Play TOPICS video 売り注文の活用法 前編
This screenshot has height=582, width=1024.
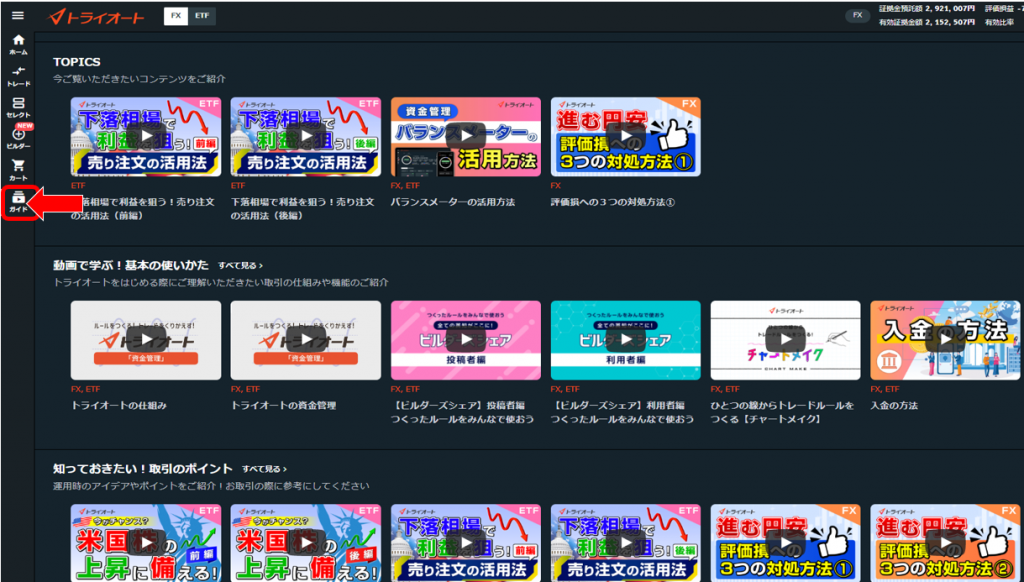pyautogui.click(x=146, y=137)
